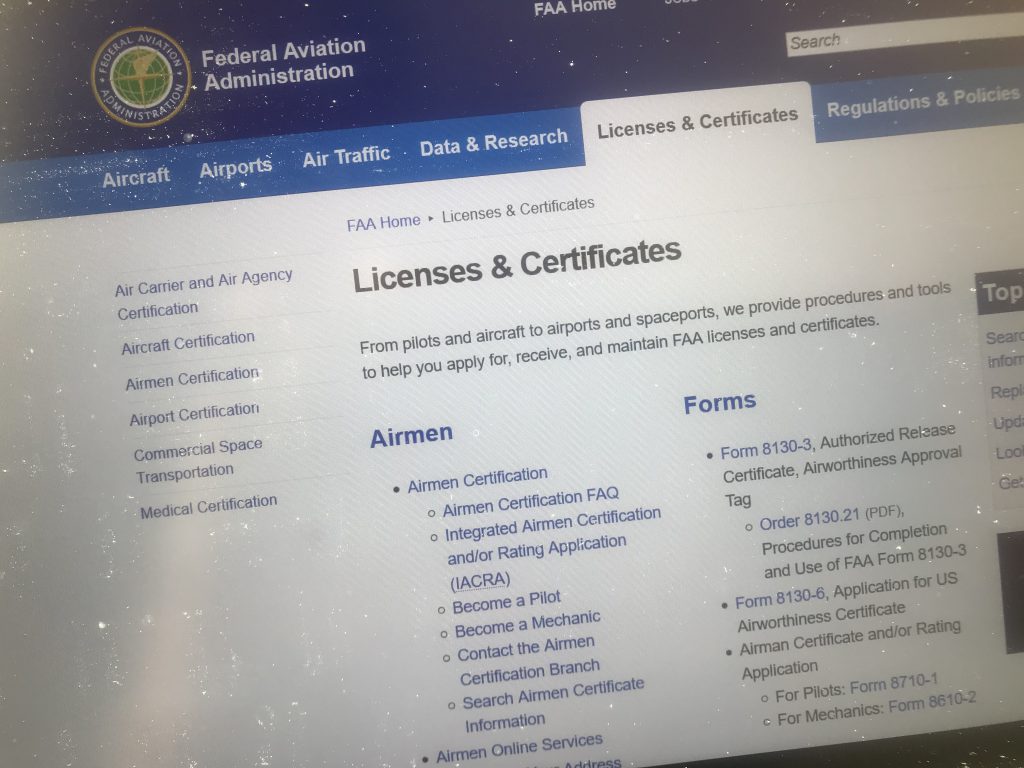Open the Federal Aviation Administration title link
The image size is (1024, 768).
click(283, 65)
